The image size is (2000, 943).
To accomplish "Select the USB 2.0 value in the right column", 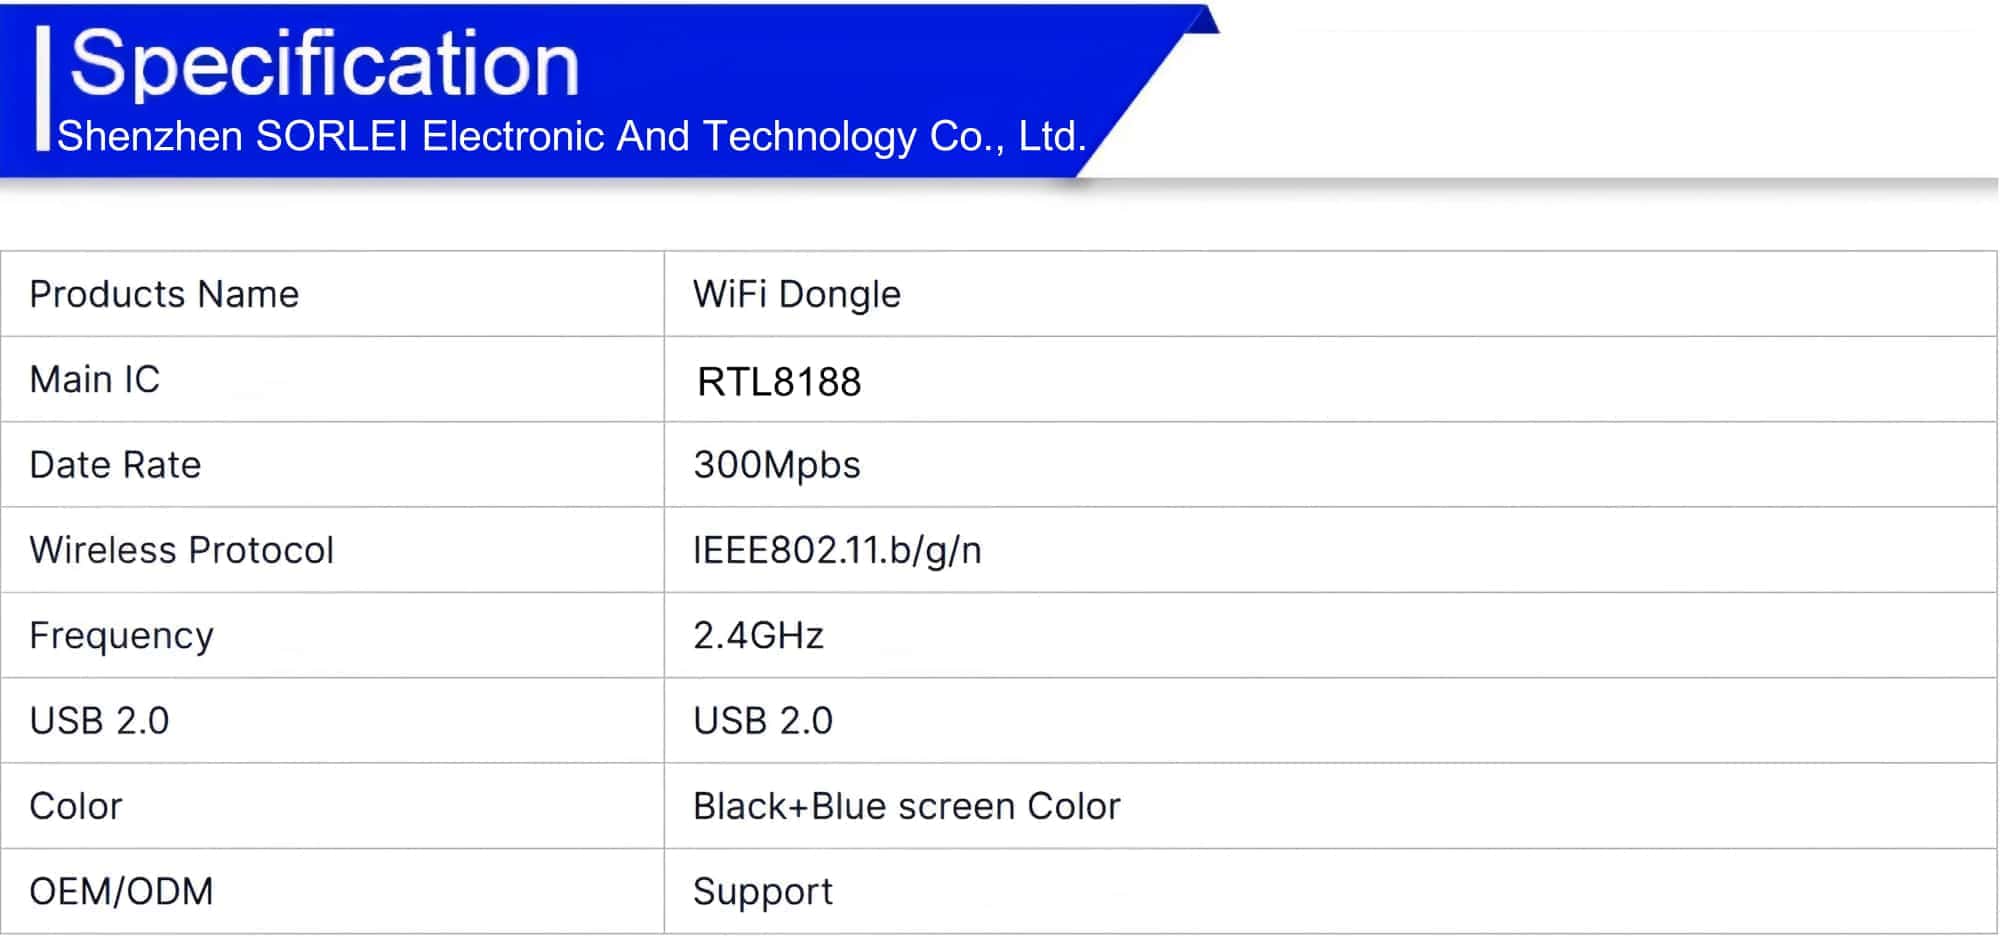I will pyautogui.click(x=762, y=721).
